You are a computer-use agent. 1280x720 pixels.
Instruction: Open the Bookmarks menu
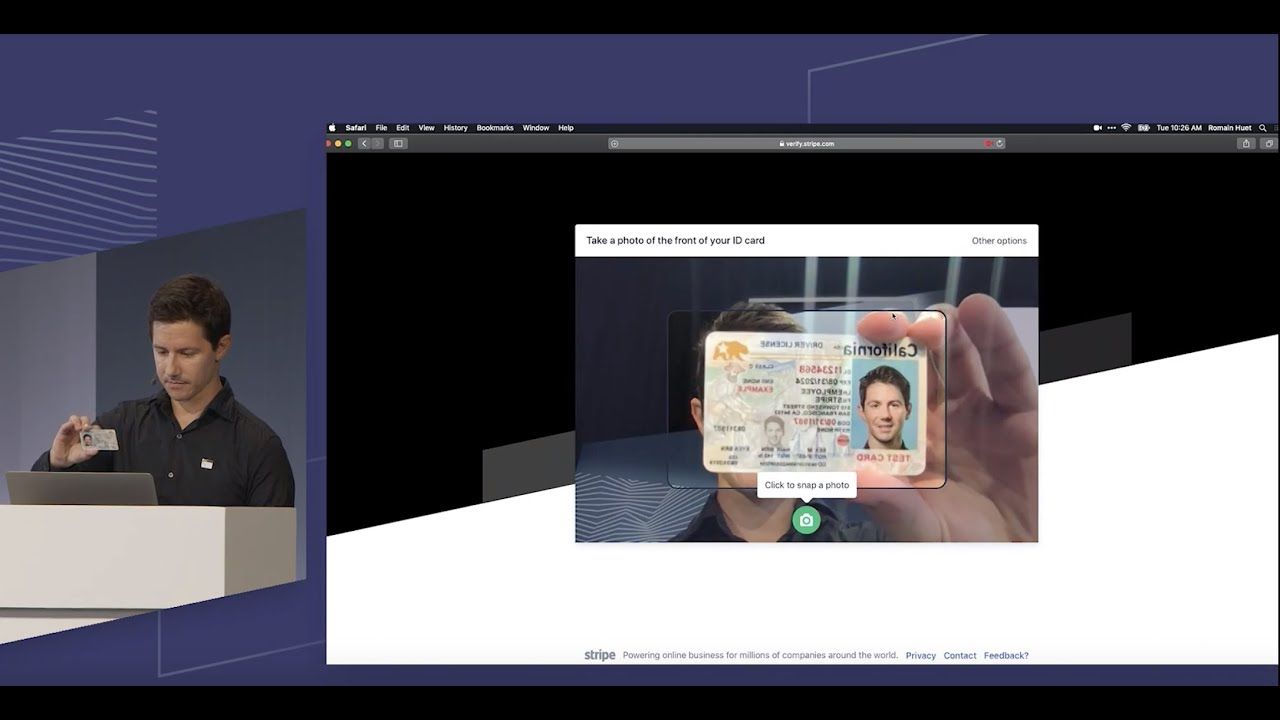(x=494, y=127)
